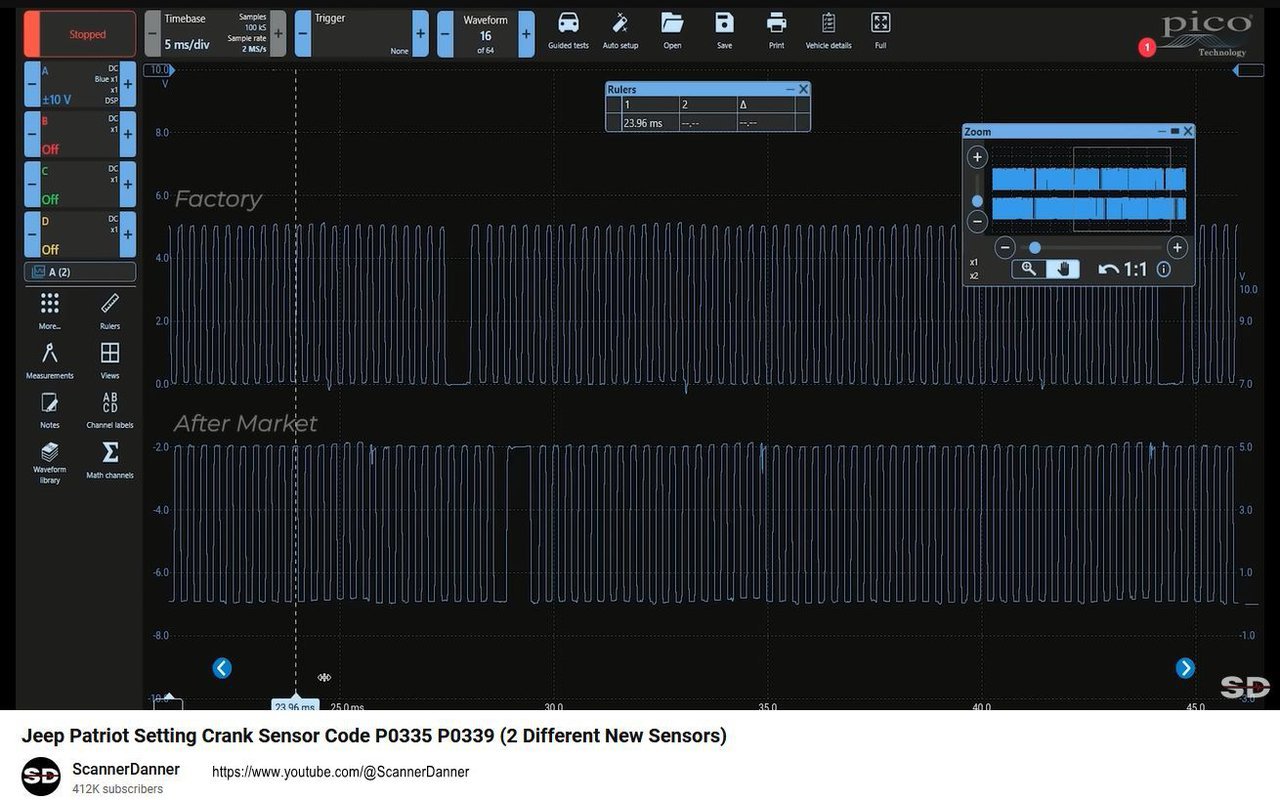Minimize the Rulers panel

coord(790,89)
